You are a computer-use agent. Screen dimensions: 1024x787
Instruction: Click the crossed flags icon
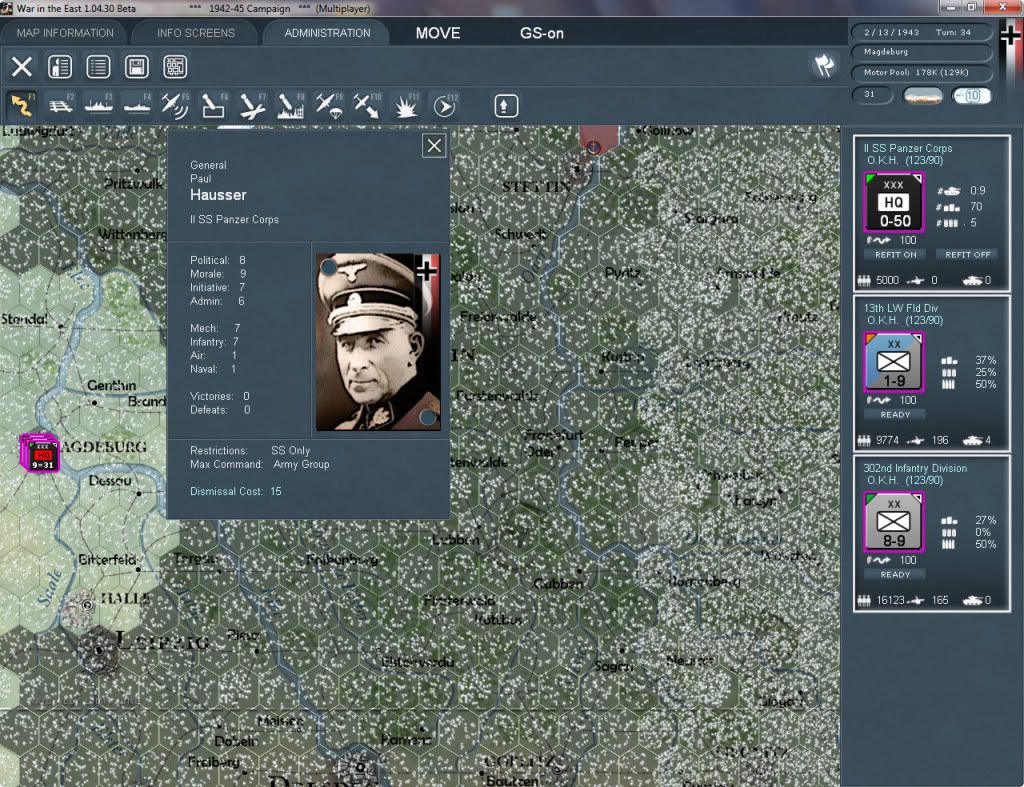824,66
